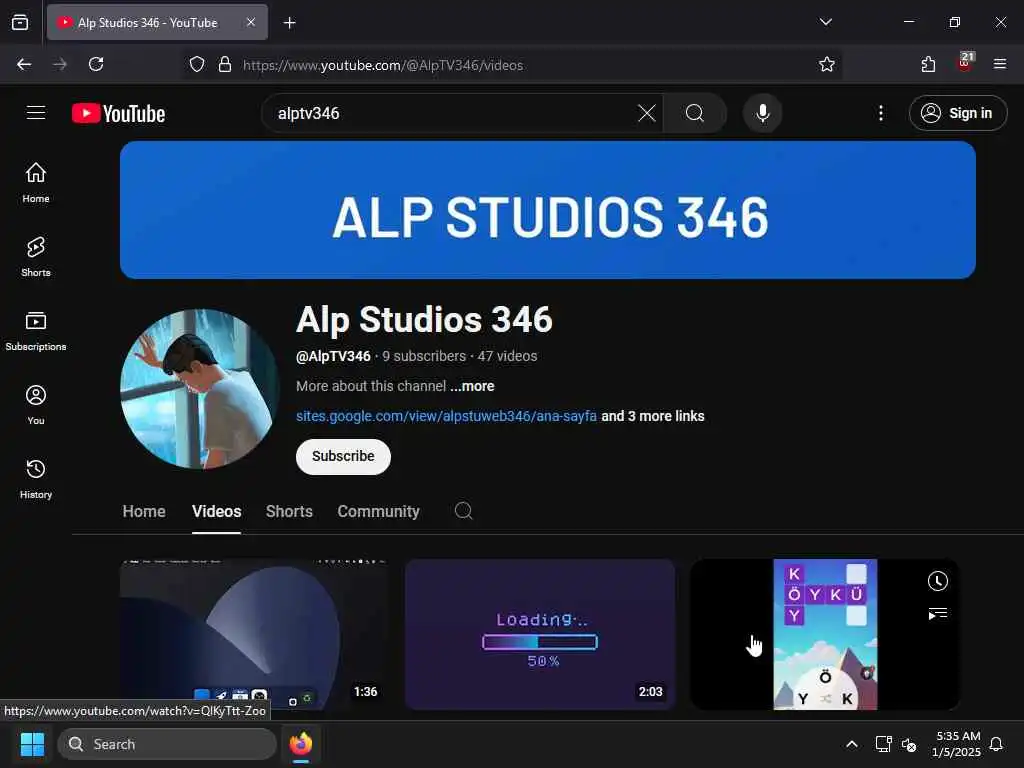Screen dimensions: 1024x768
Task: Click the magnifier search button
Action: tap(695, 113)
